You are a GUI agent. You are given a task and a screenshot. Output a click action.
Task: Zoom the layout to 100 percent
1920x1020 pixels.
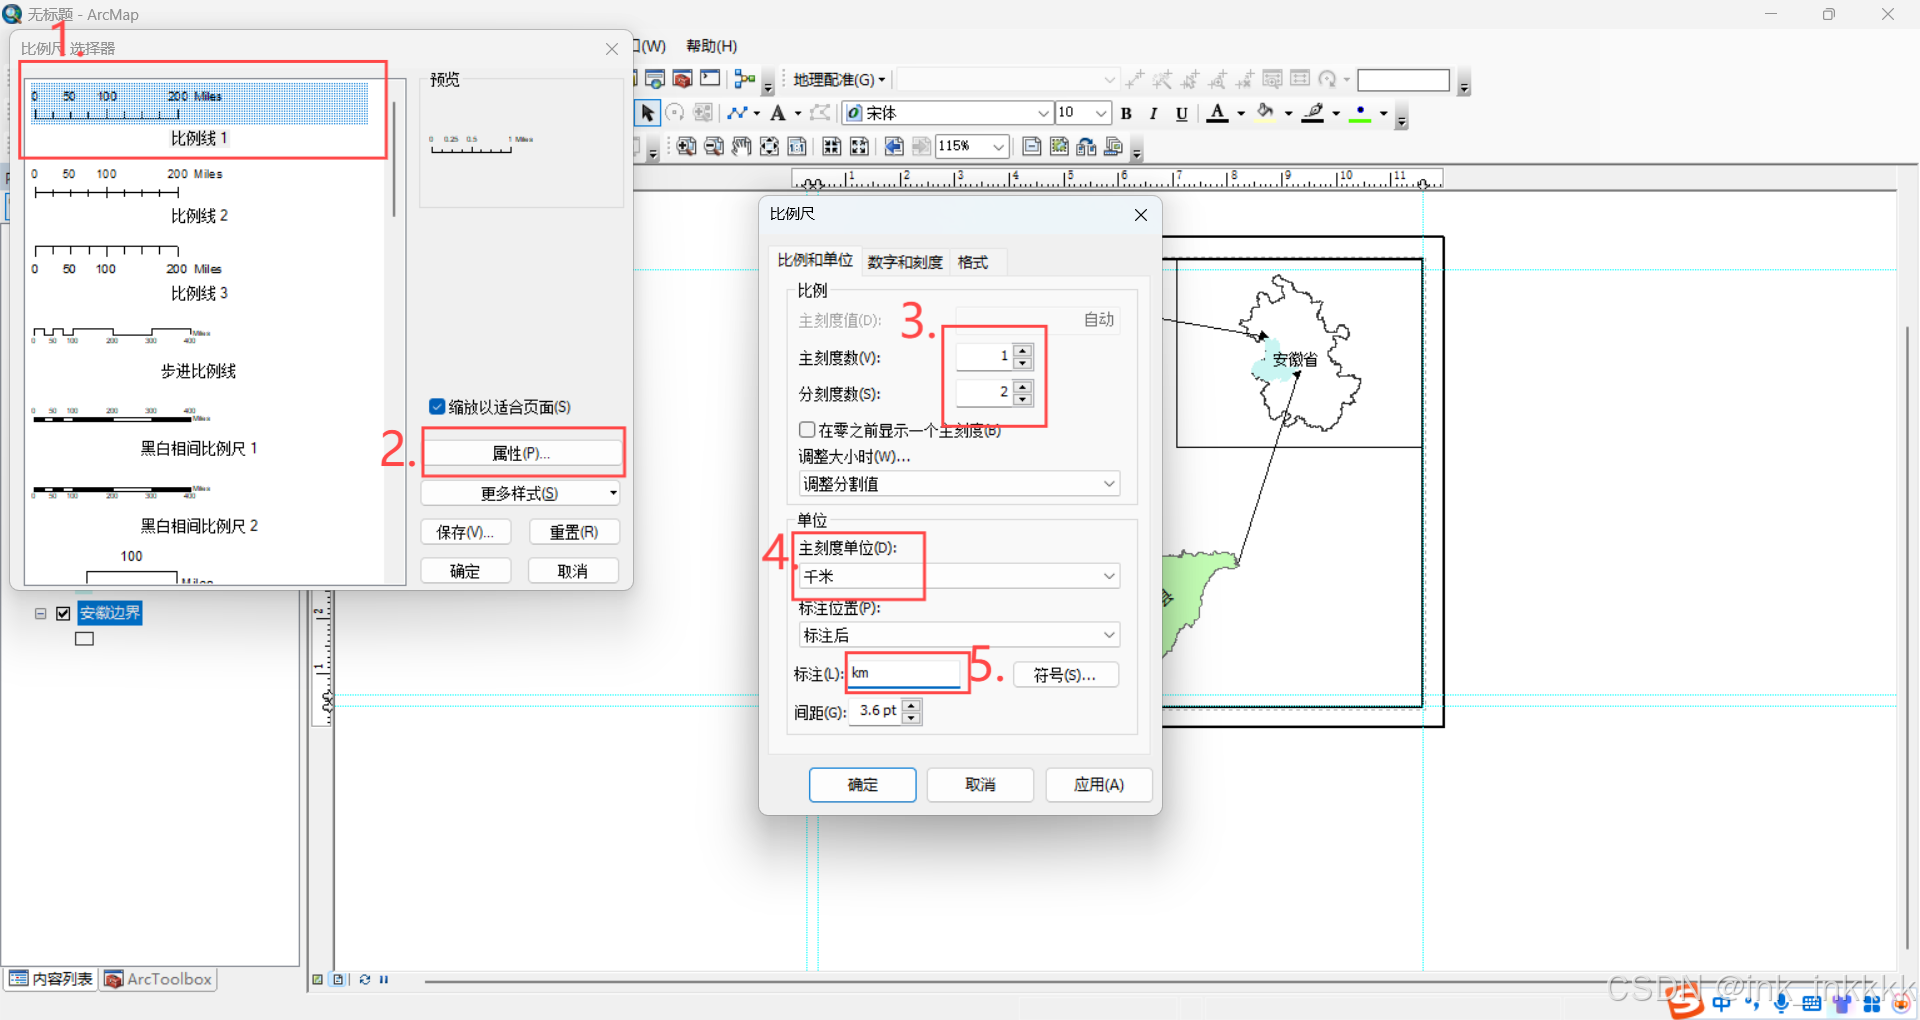(x=797, y=147)
